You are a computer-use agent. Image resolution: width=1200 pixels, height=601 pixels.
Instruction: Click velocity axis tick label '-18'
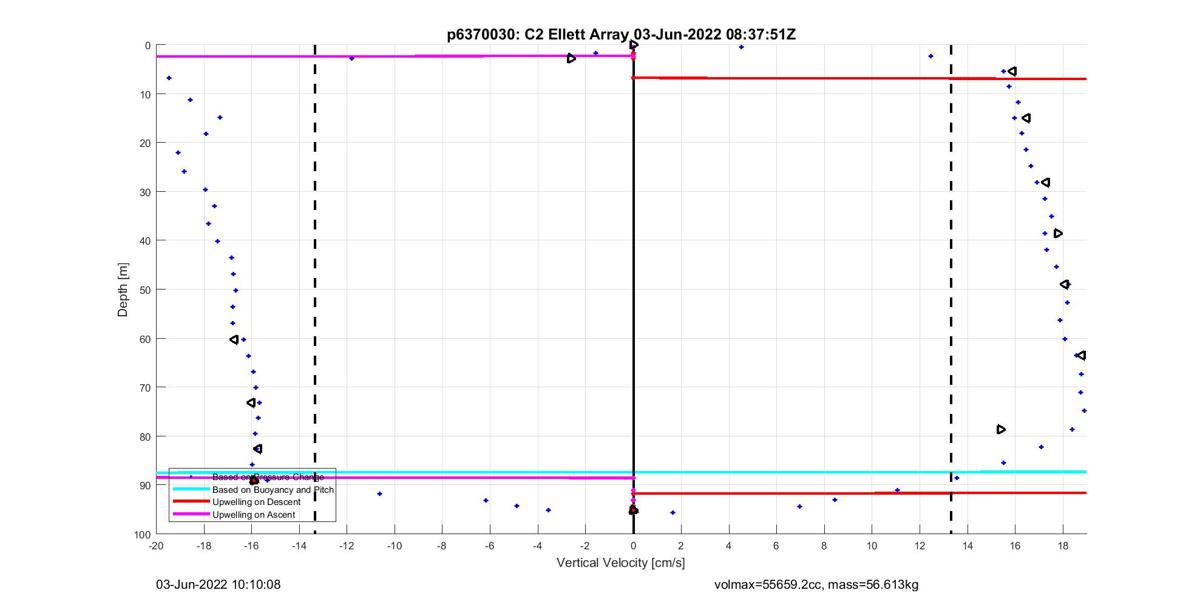point(203,547)
